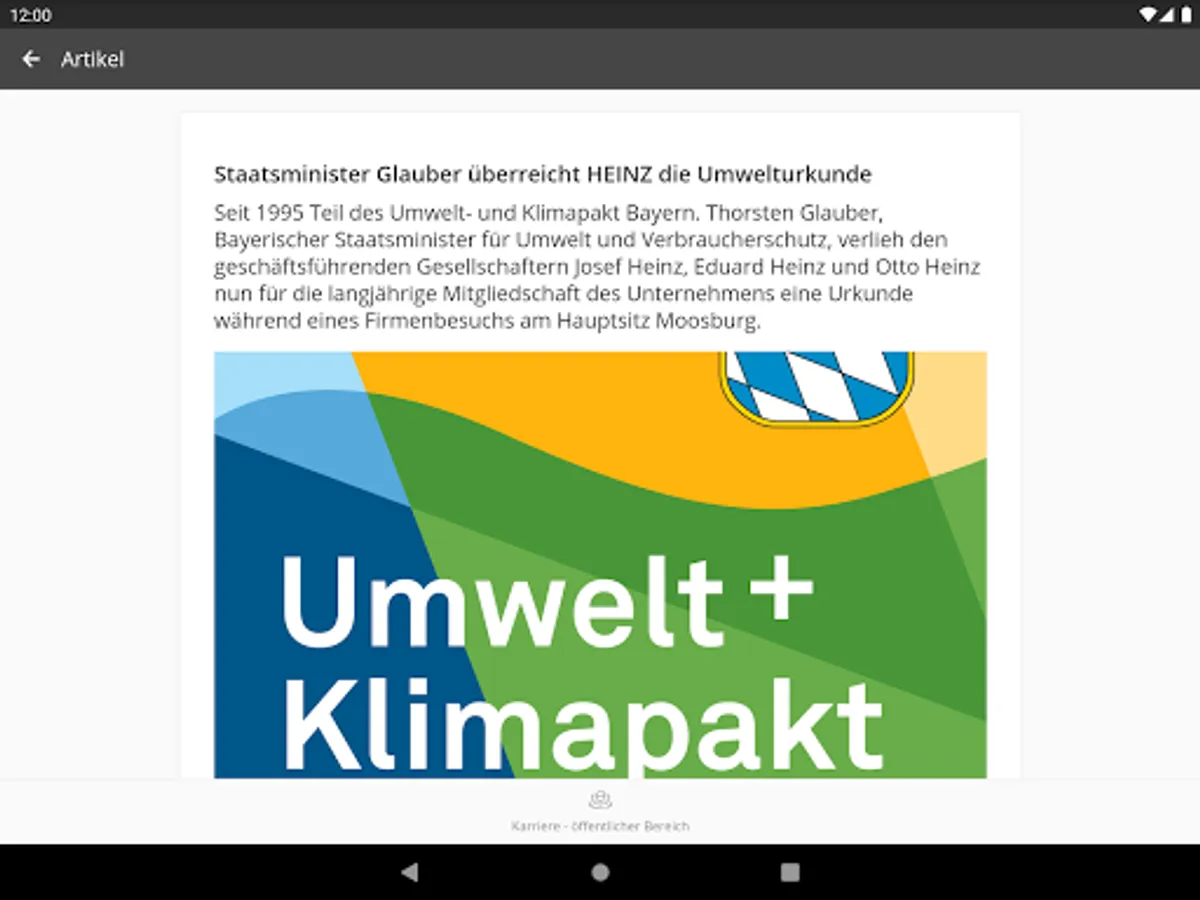Viewport: 1200px width, 900px height.
Task: Click the article paragraph starting 'Seit 1995'
Action: tap(597, 267)
